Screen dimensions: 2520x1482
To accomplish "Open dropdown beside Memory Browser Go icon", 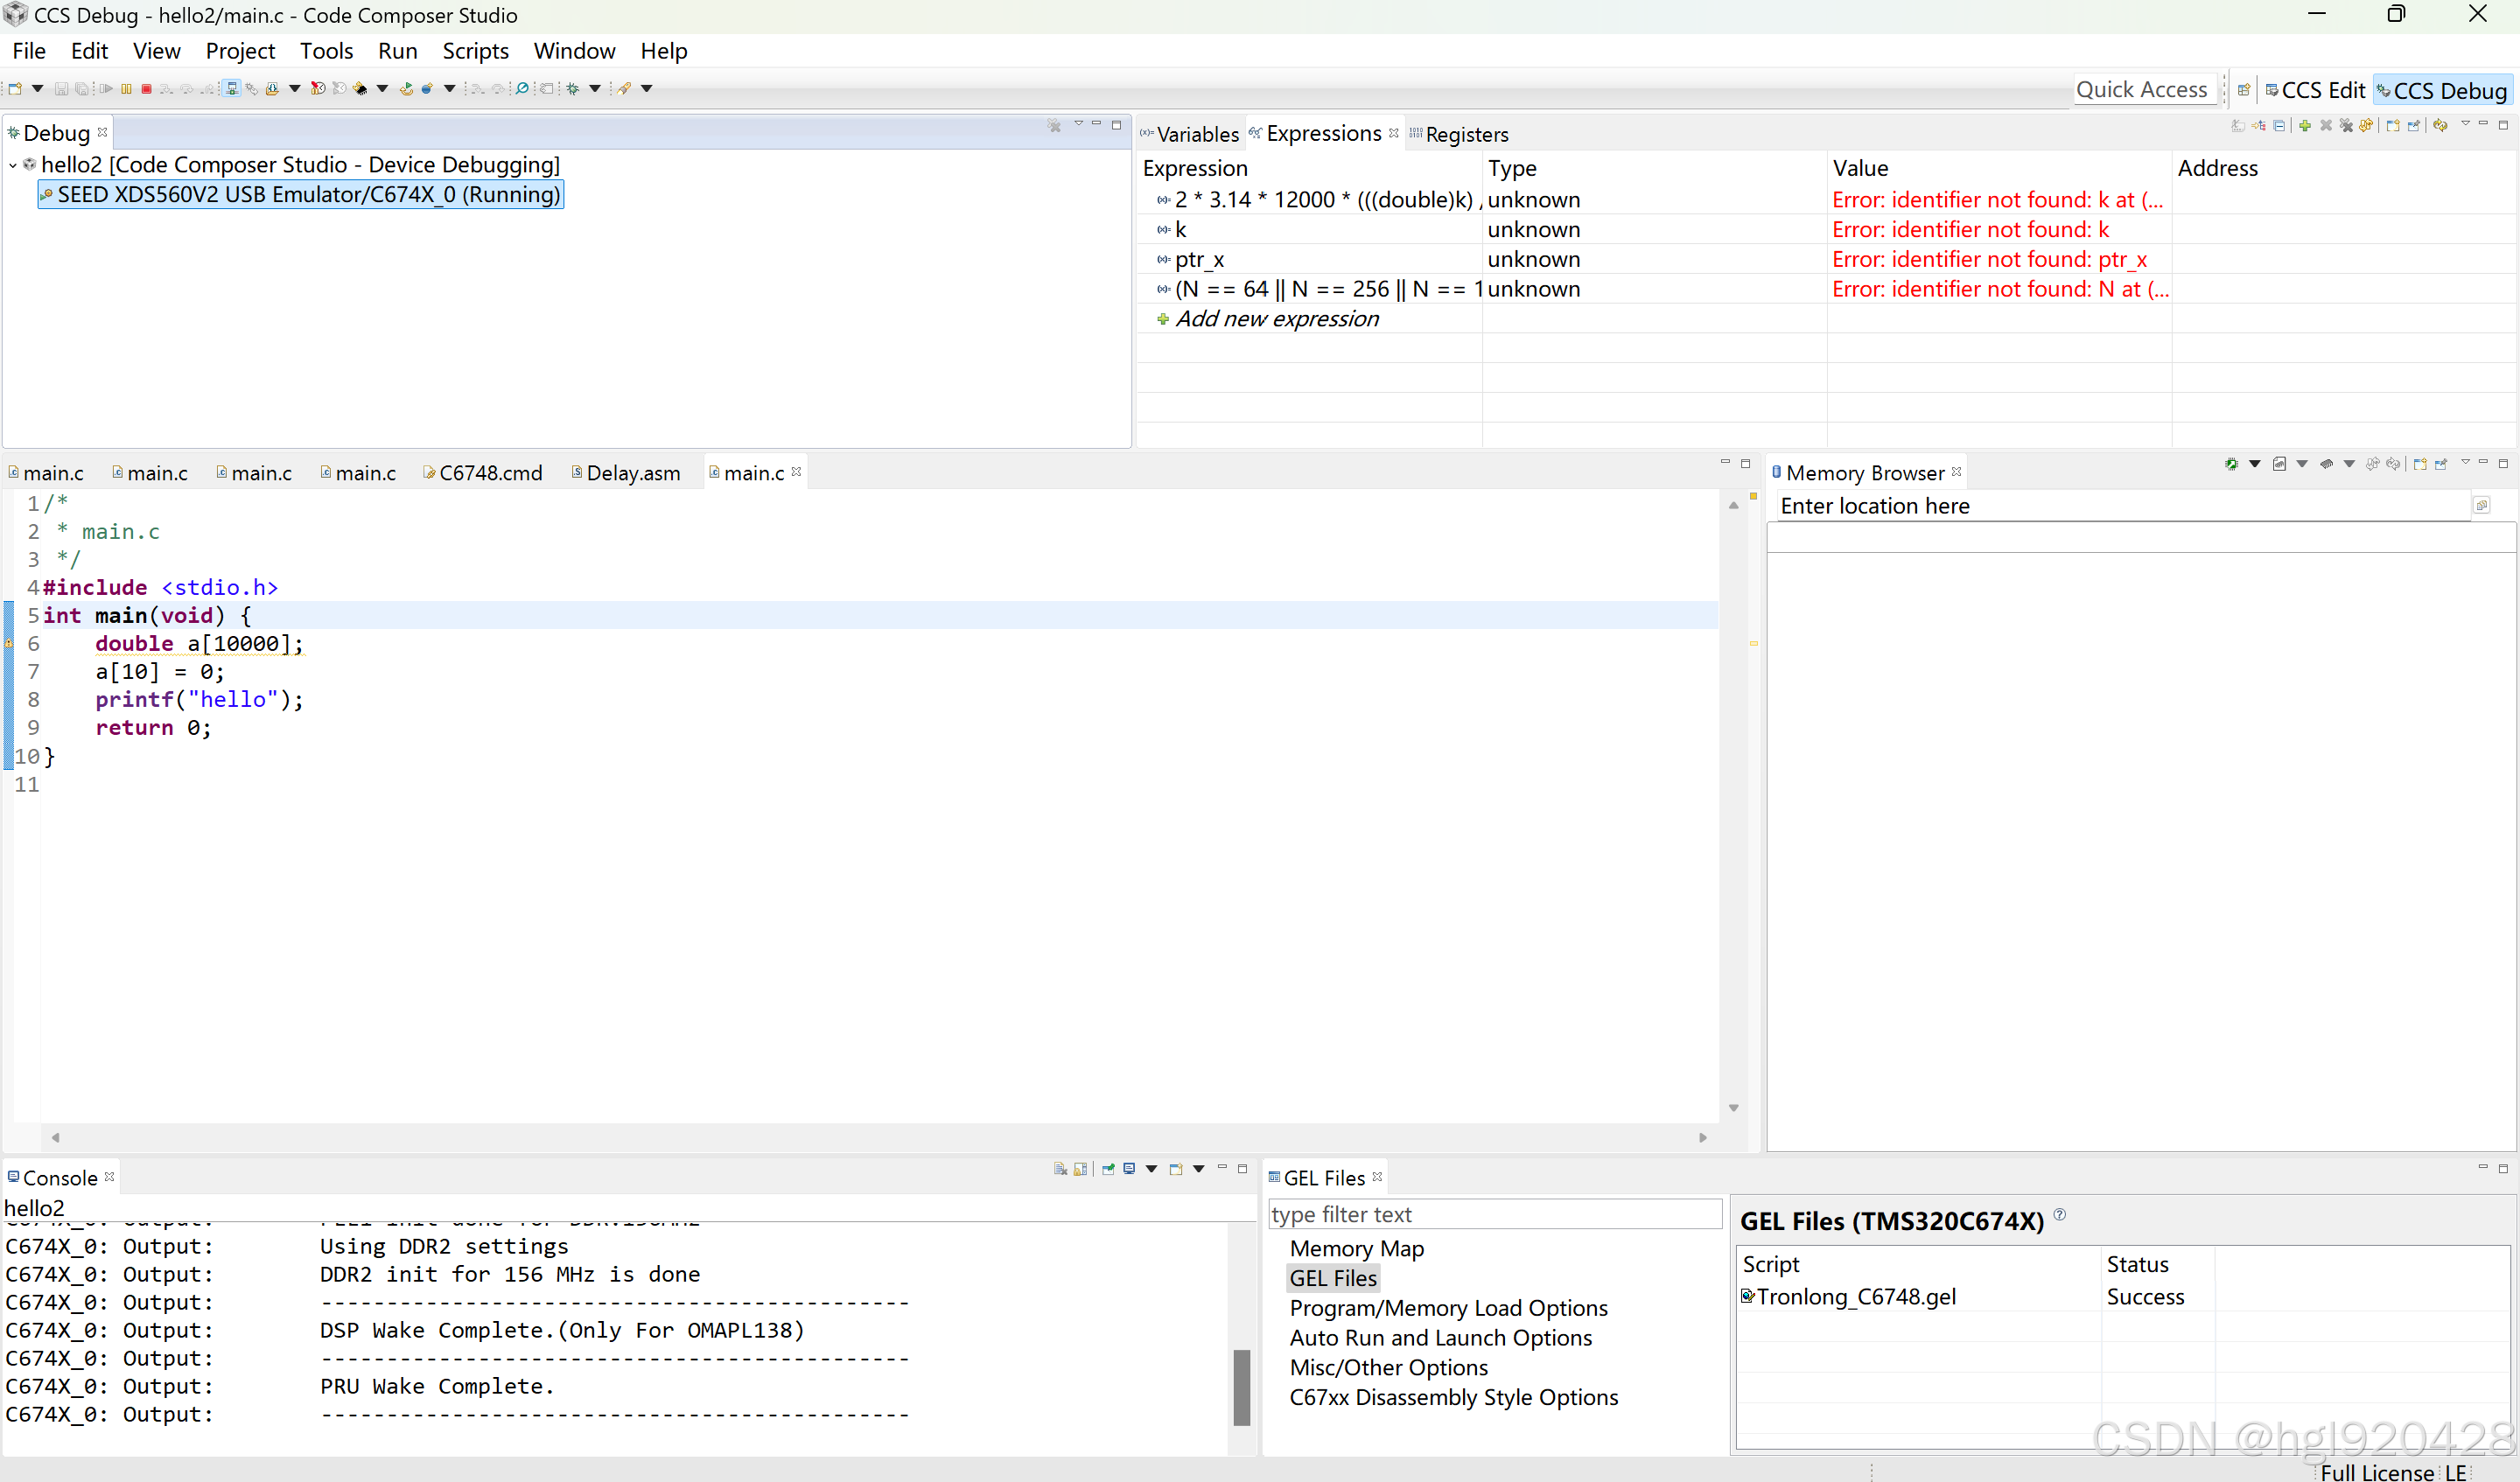I will [2255, 464].
